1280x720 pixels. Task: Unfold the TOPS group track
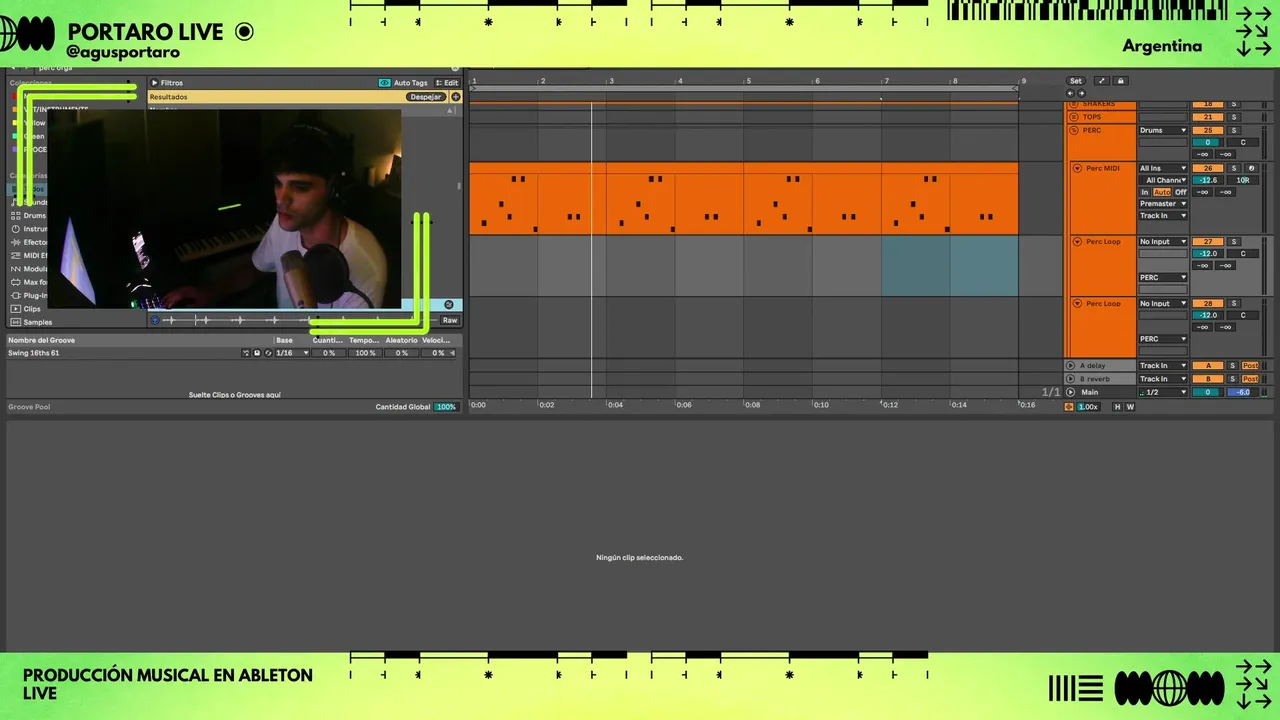click(x=1074, y=117)
